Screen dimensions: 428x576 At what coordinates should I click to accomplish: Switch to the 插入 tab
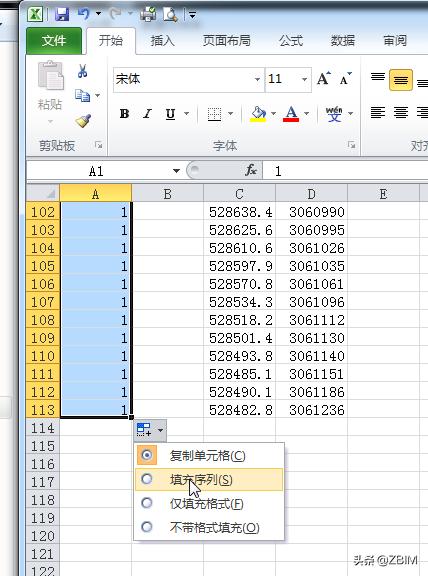(162, 40)
